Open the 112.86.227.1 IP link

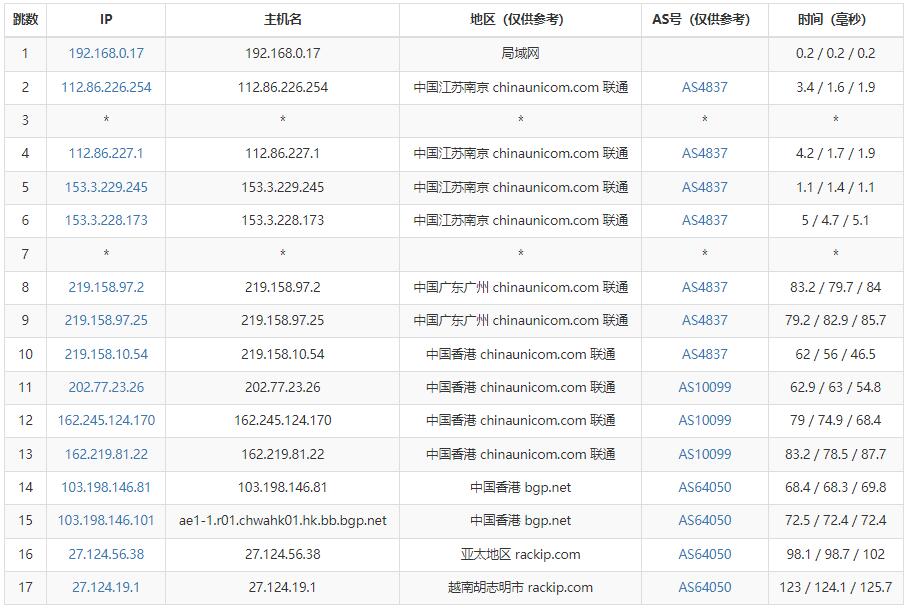click(106, 154)
